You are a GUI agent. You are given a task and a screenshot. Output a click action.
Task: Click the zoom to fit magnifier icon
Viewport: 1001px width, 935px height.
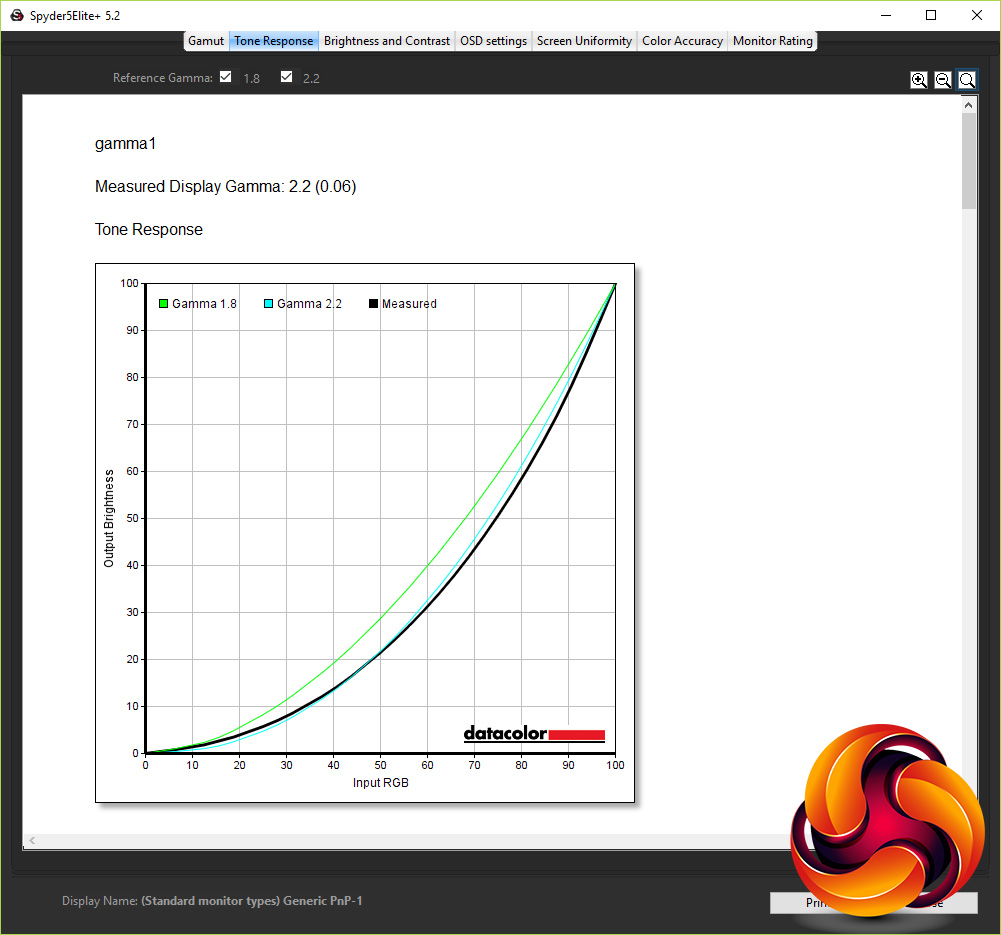(967, 80)
